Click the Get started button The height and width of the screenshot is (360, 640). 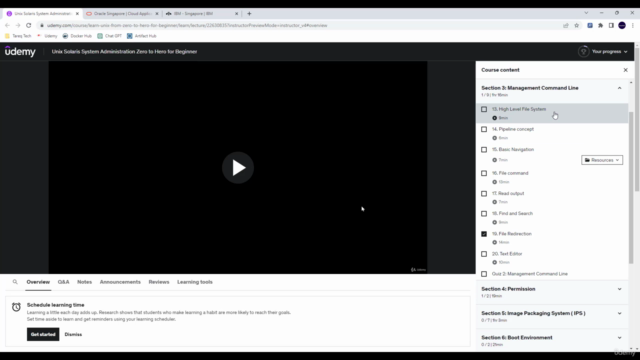click(x=43, y=334)
